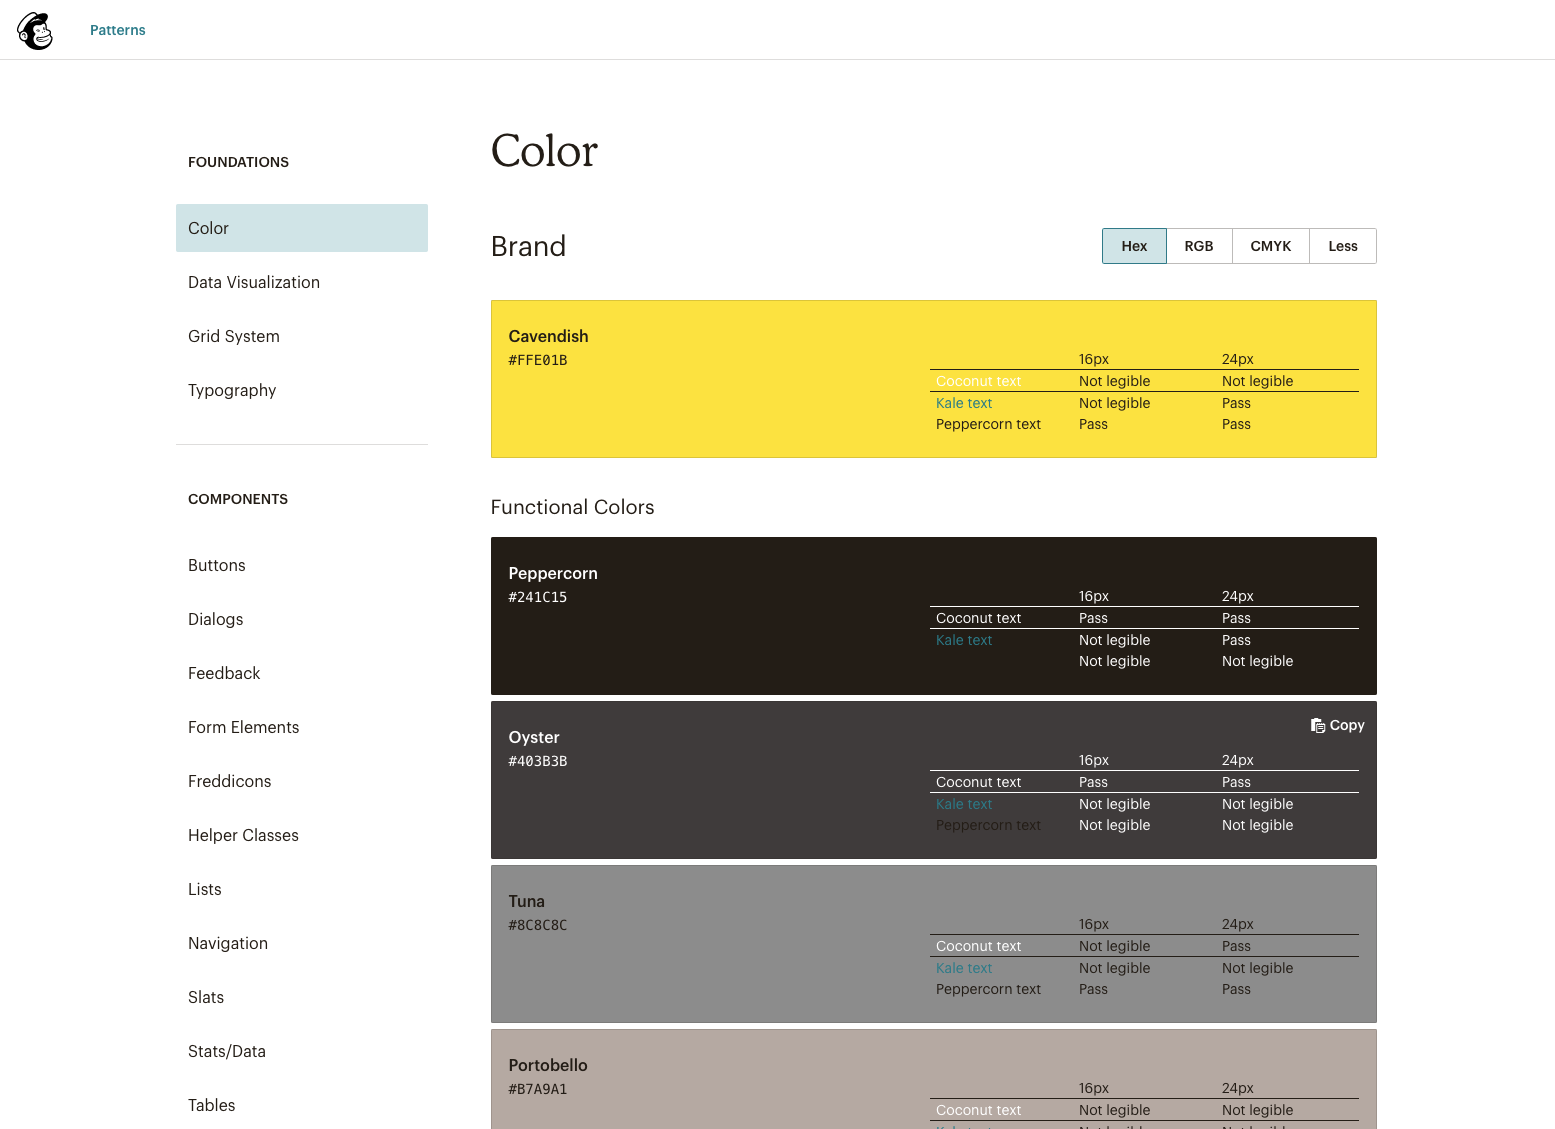1555x1129 pixels.
Task: Open the Freddicons component page
Action: [230, 781]
